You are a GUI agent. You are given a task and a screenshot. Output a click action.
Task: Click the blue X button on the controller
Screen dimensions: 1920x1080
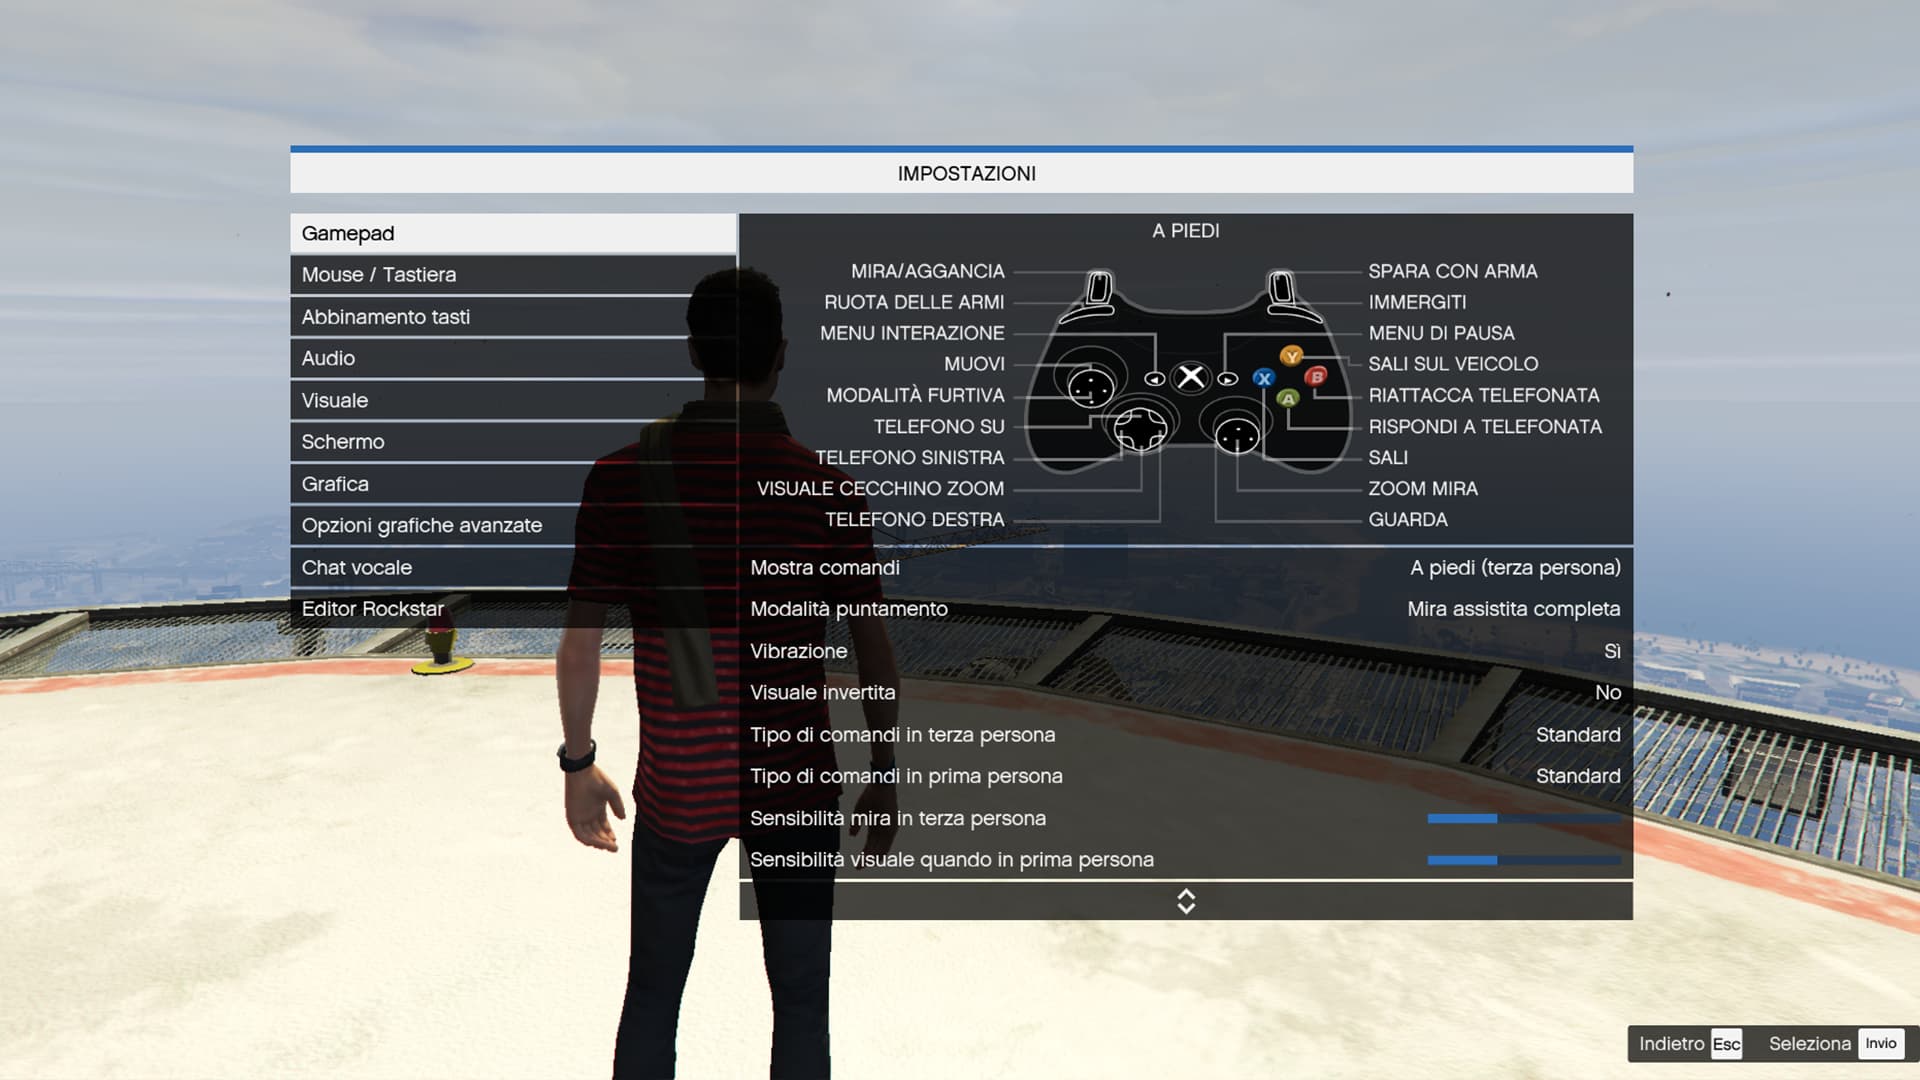1264,378
